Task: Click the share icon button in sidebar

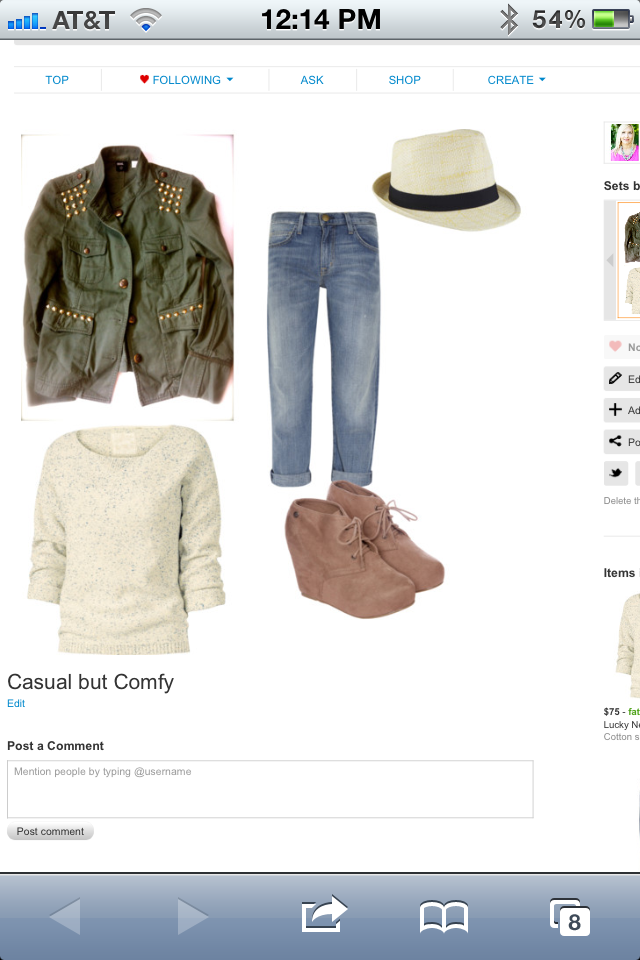Action: (x=622, y=441)
